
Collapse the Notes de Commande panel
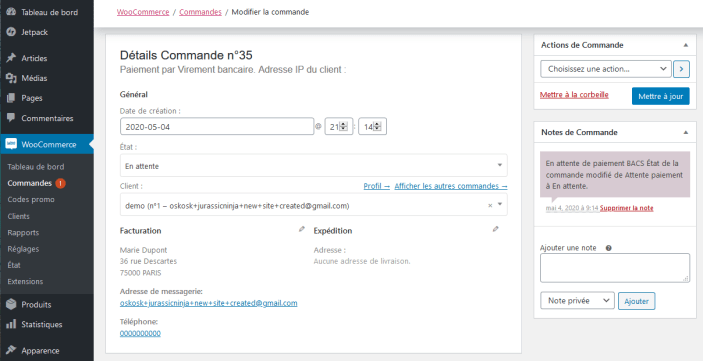click(686, 132)
